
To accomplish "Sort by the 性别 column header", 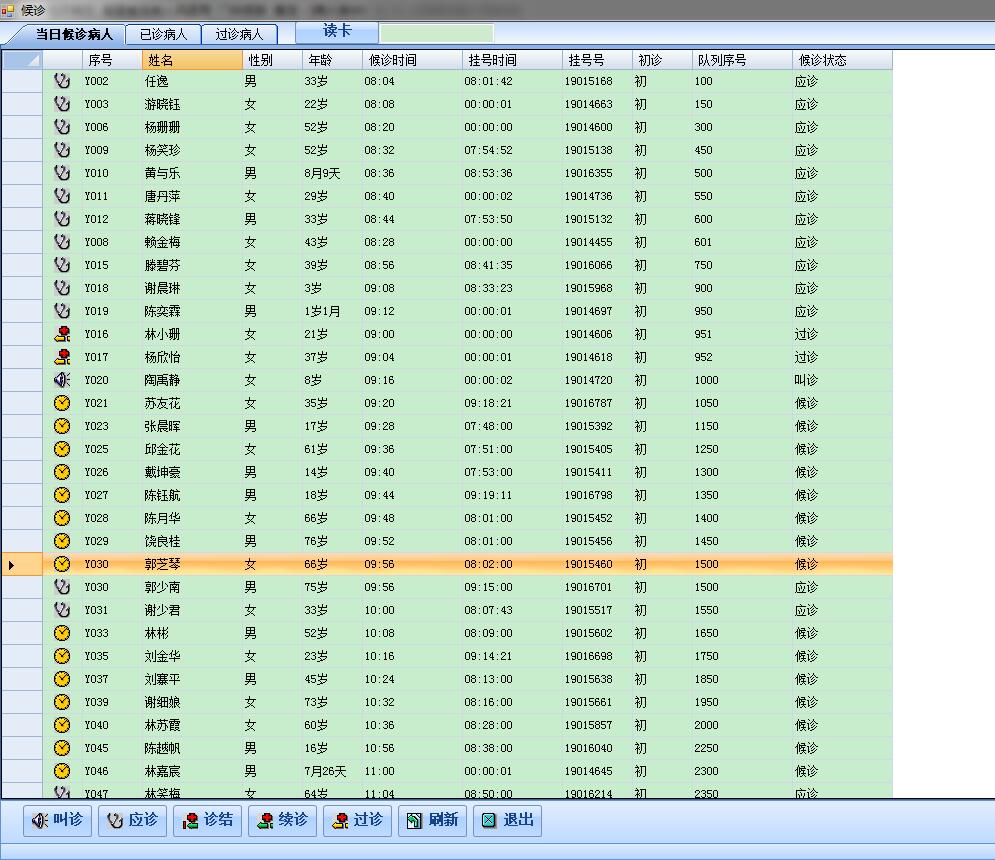I will pos(272,60).
